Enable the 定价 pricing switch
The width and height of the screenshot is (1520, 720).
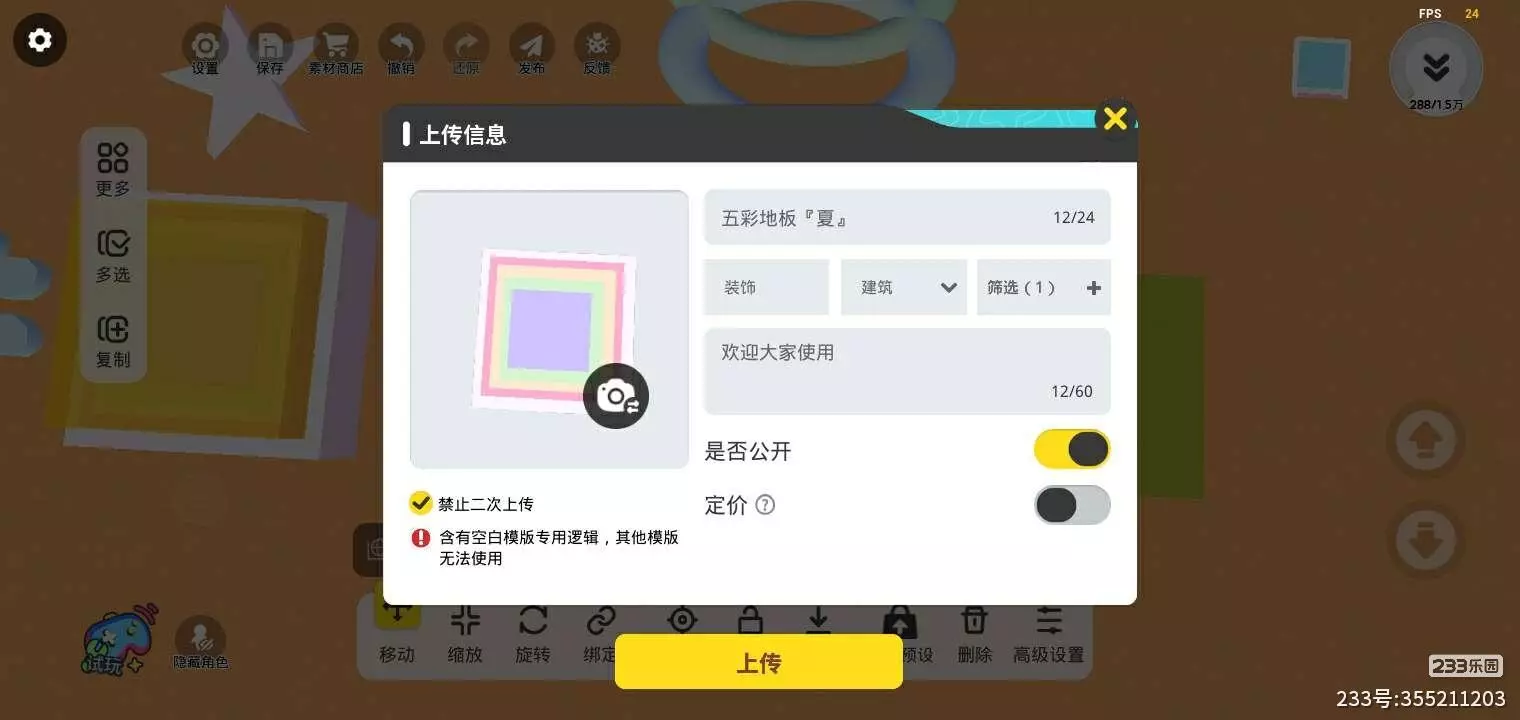1072,505
